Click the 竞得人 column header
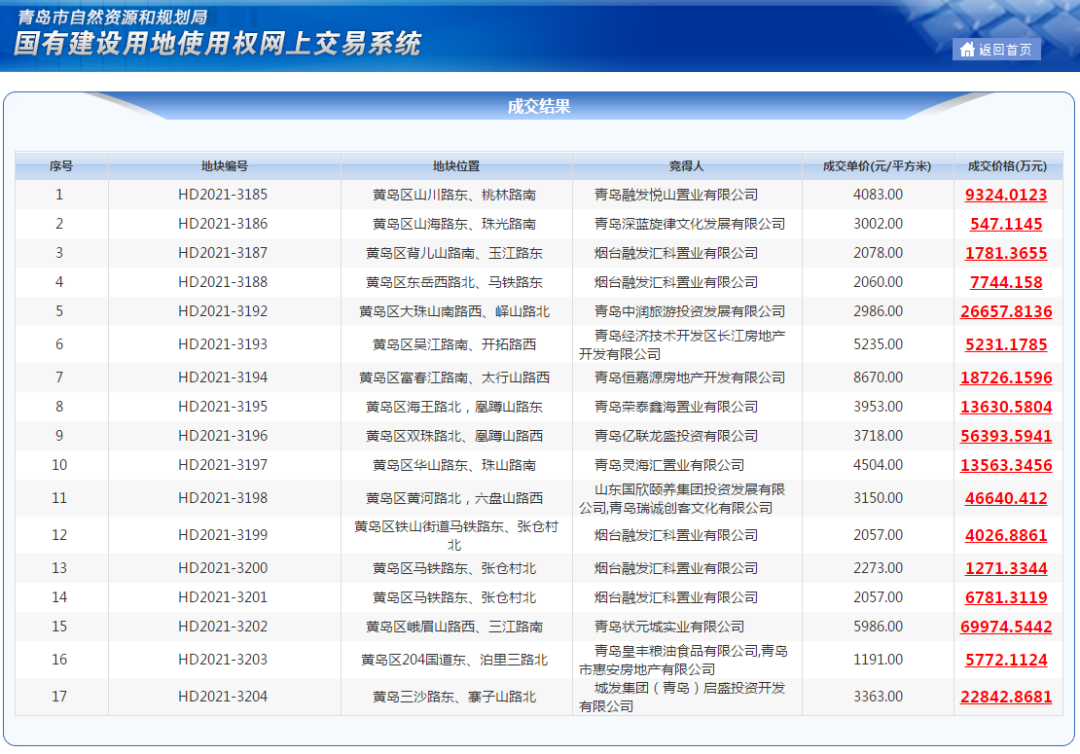 pyautogui.click(x=686, y=166)
